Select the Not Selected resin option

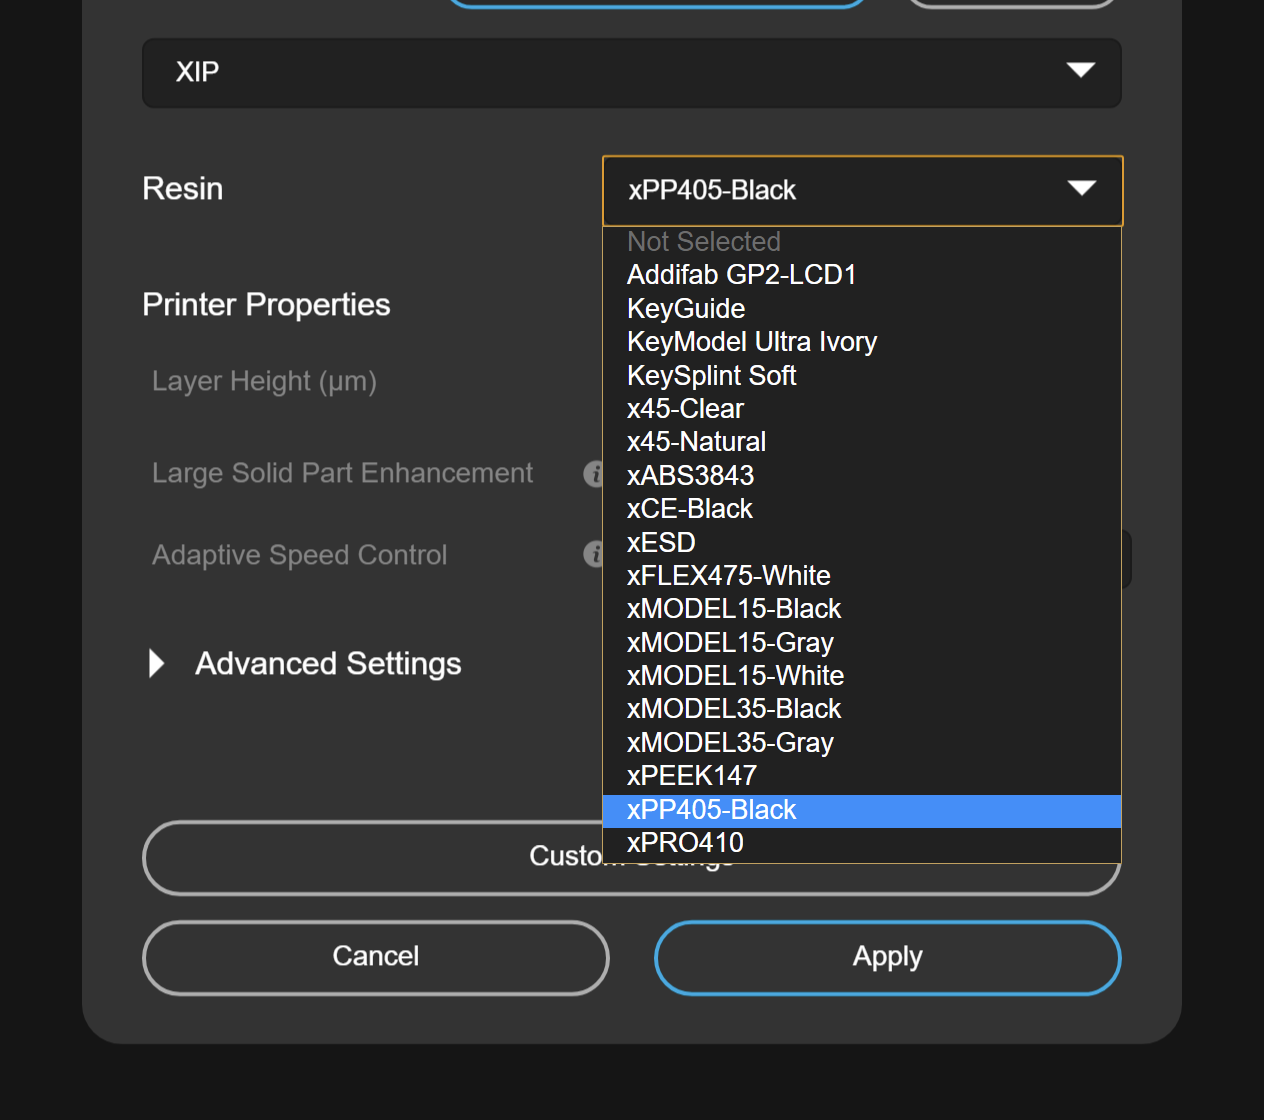tap(862, 242)
